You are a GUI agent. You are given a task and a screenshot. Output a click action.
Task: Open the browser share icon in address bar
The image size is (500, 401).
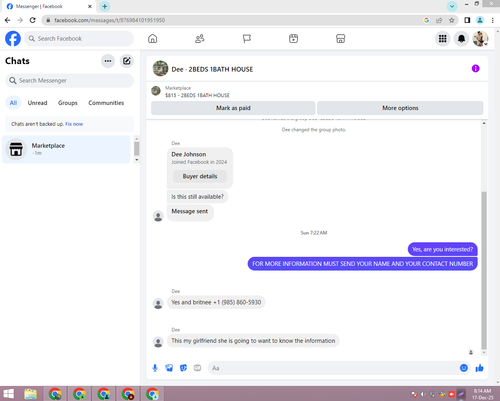tap(439, 20)
